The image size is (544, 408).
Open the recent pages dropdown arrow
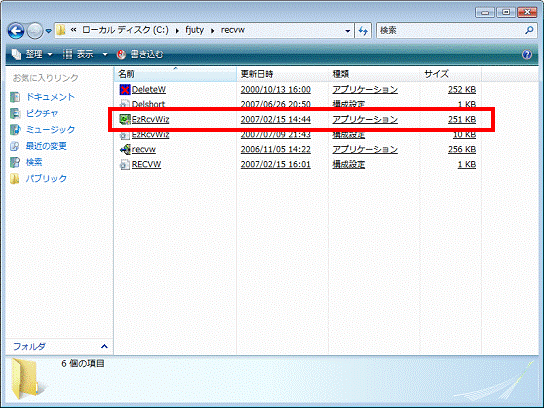49,31
